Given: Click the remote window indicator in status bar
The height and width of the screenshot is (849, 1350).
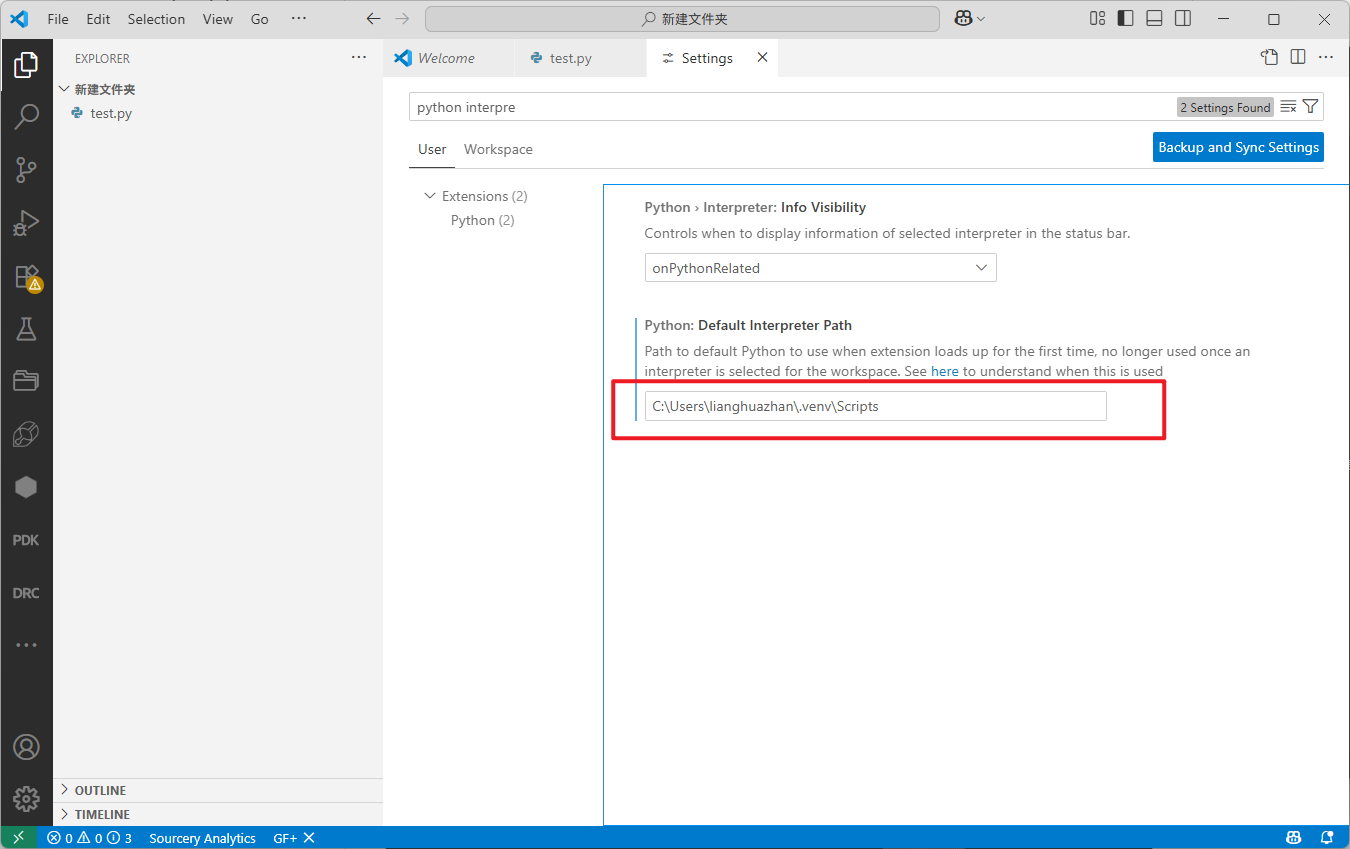Looking at the screenshot, I should click(x=19, y=838).
